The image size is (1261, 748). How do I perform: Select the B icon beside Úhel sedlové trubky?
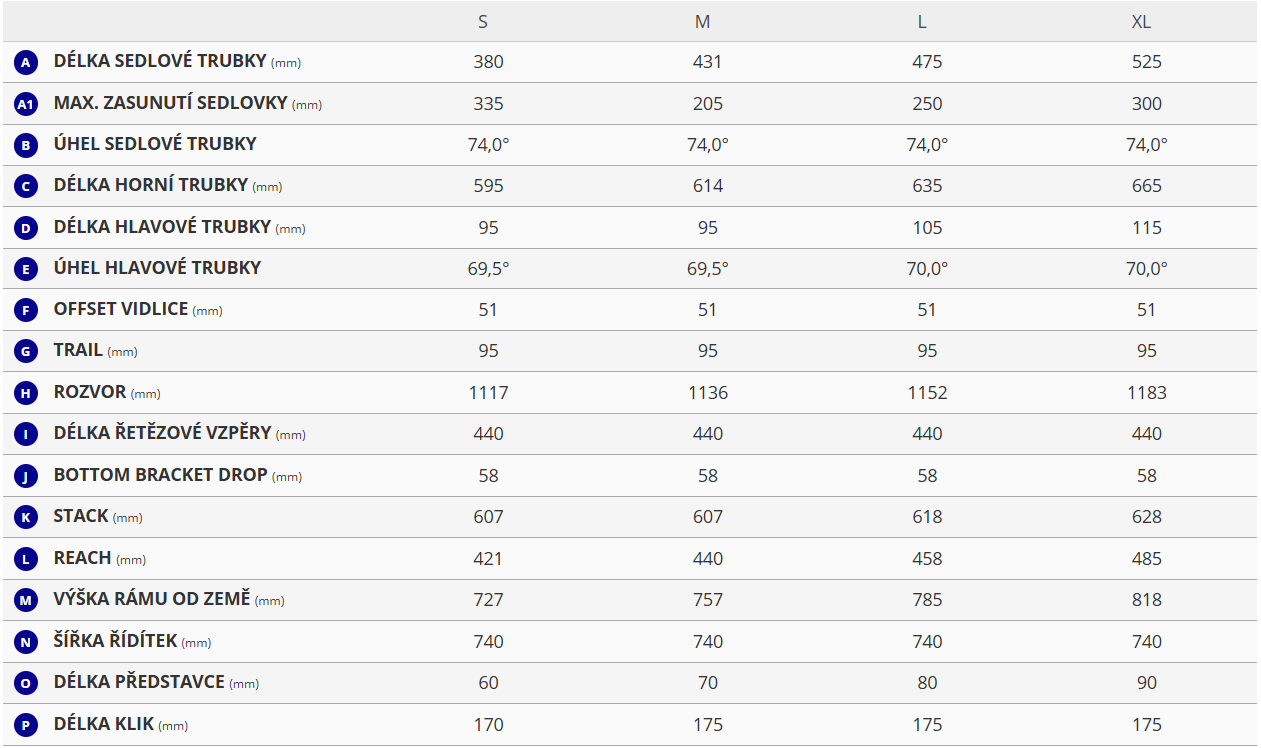click(x=26, y=145)
